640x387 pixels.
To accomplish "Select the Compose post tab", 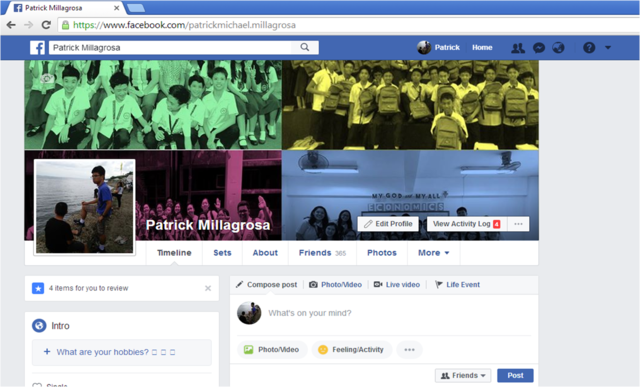I will [x=267, y=285].
